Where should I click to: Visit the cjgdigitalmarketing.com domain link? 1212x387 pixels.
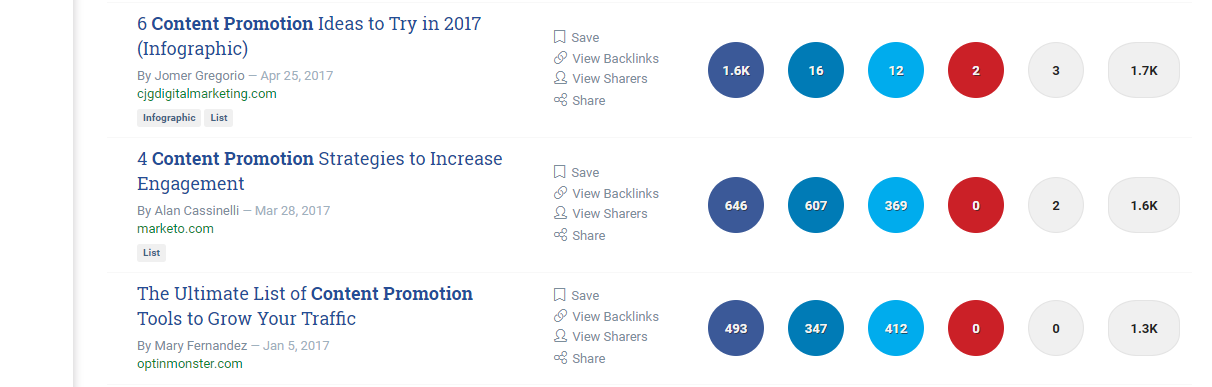(207, 93)
